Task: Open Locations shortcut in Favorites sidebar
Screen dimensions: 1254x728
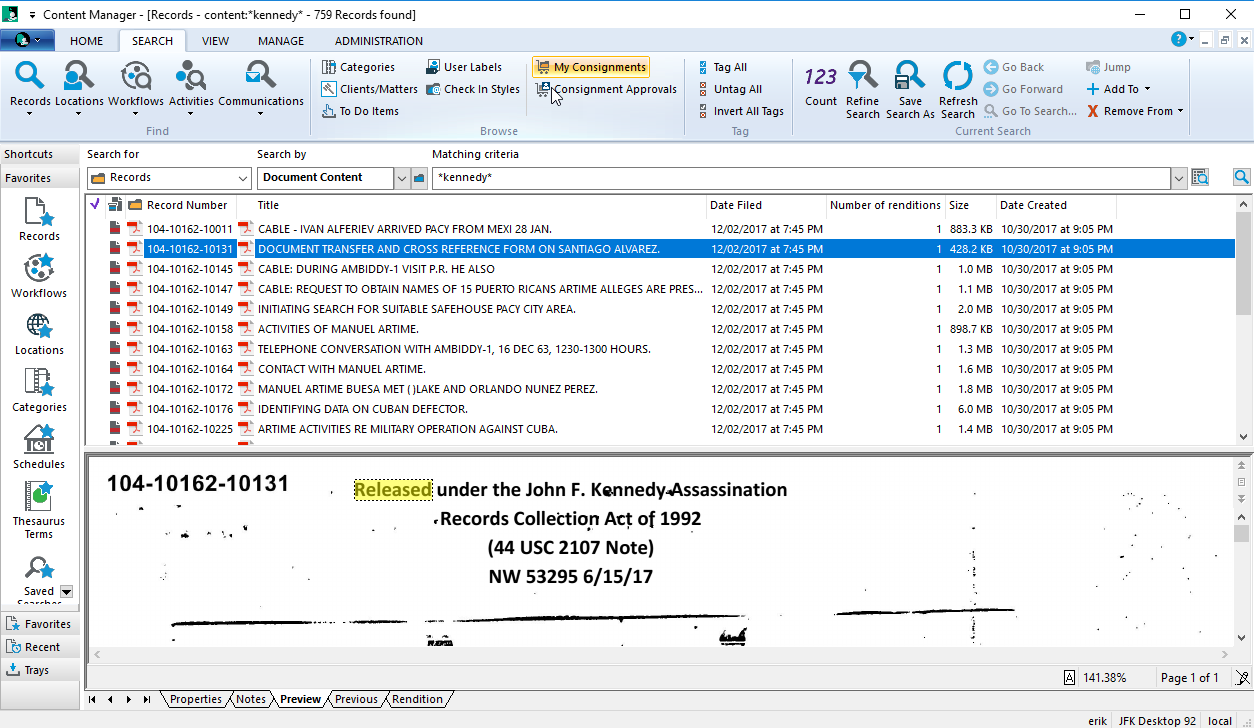Action: [39, 334]
